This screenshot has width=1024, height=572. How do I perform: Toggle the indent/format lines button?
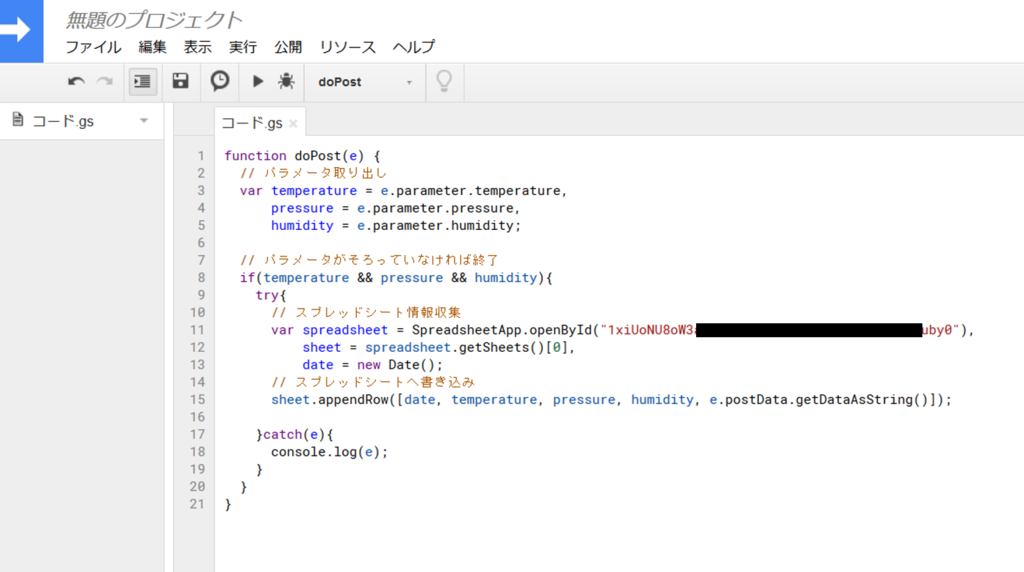pyautogui.click(x=142, y=82)
